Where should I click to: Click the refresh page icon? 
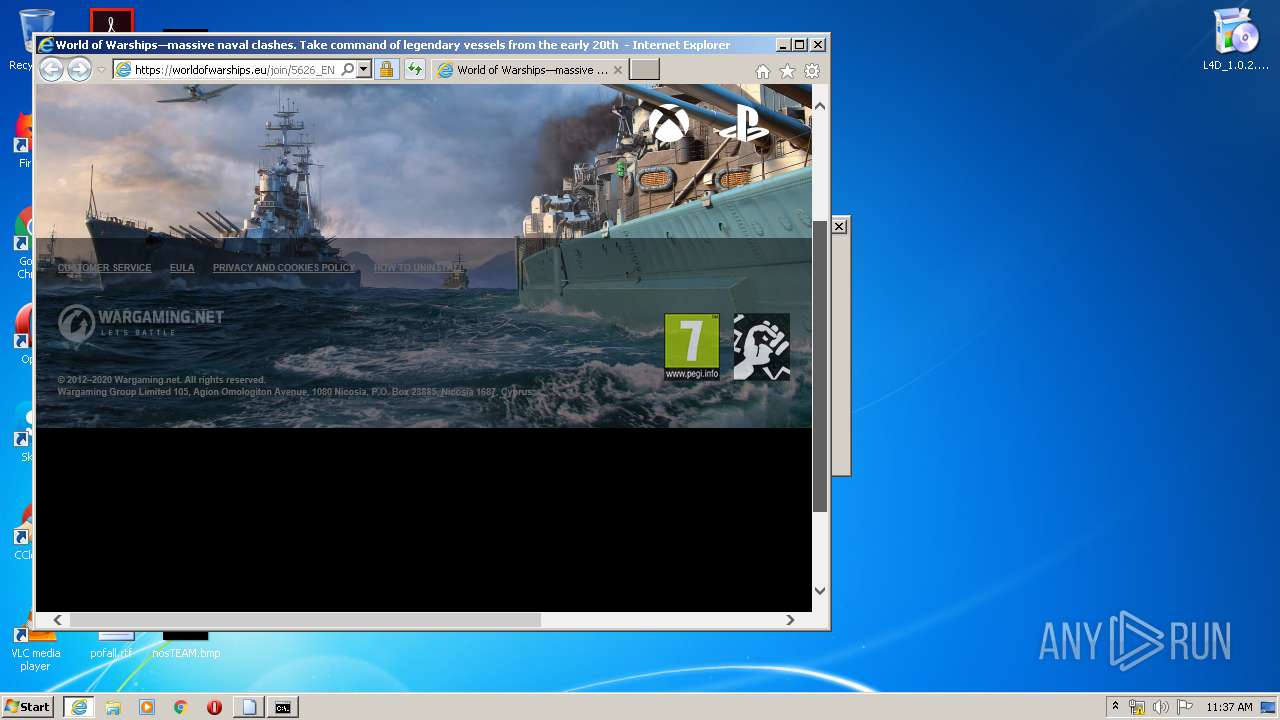414,70
